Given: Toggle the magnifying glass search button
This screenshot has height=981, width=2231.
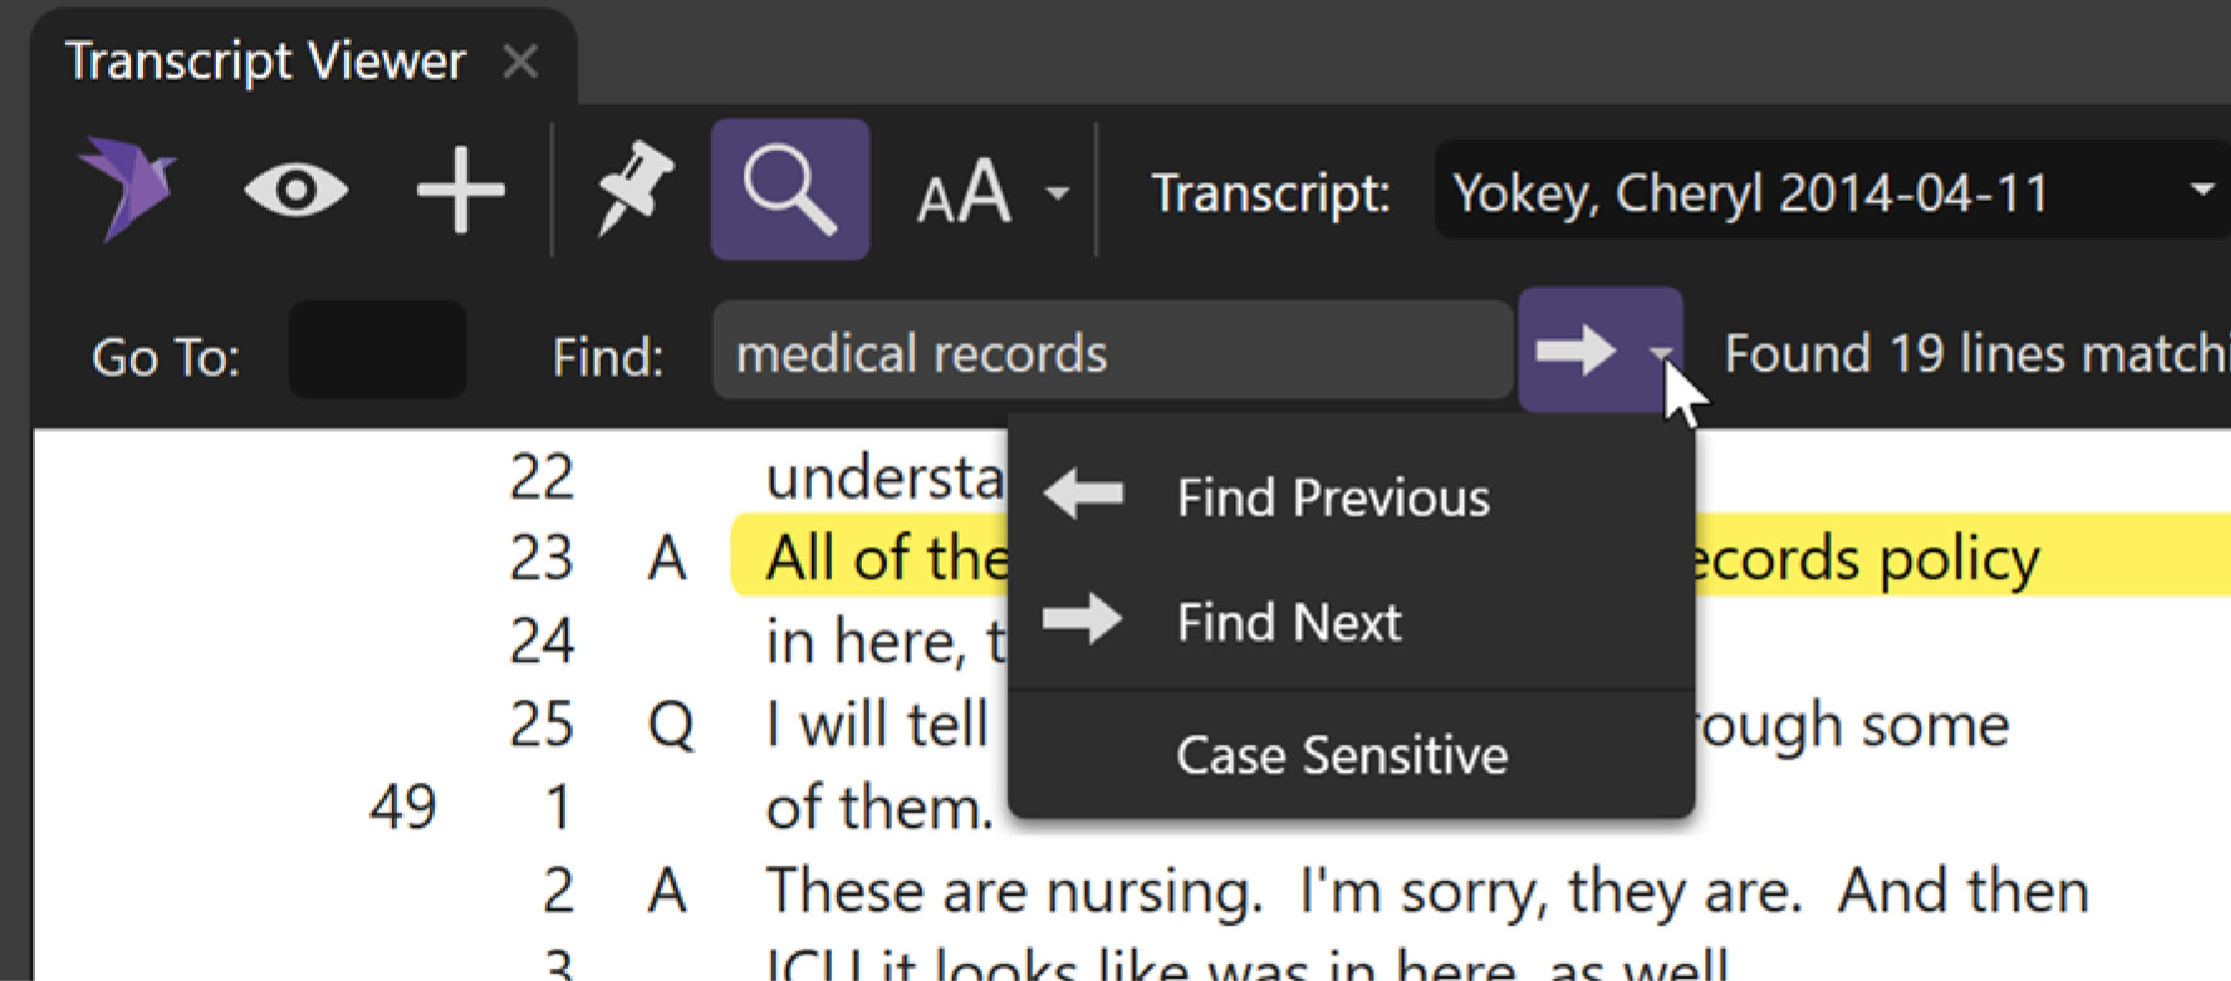Looking at the screenshot, I should [790, 189].
